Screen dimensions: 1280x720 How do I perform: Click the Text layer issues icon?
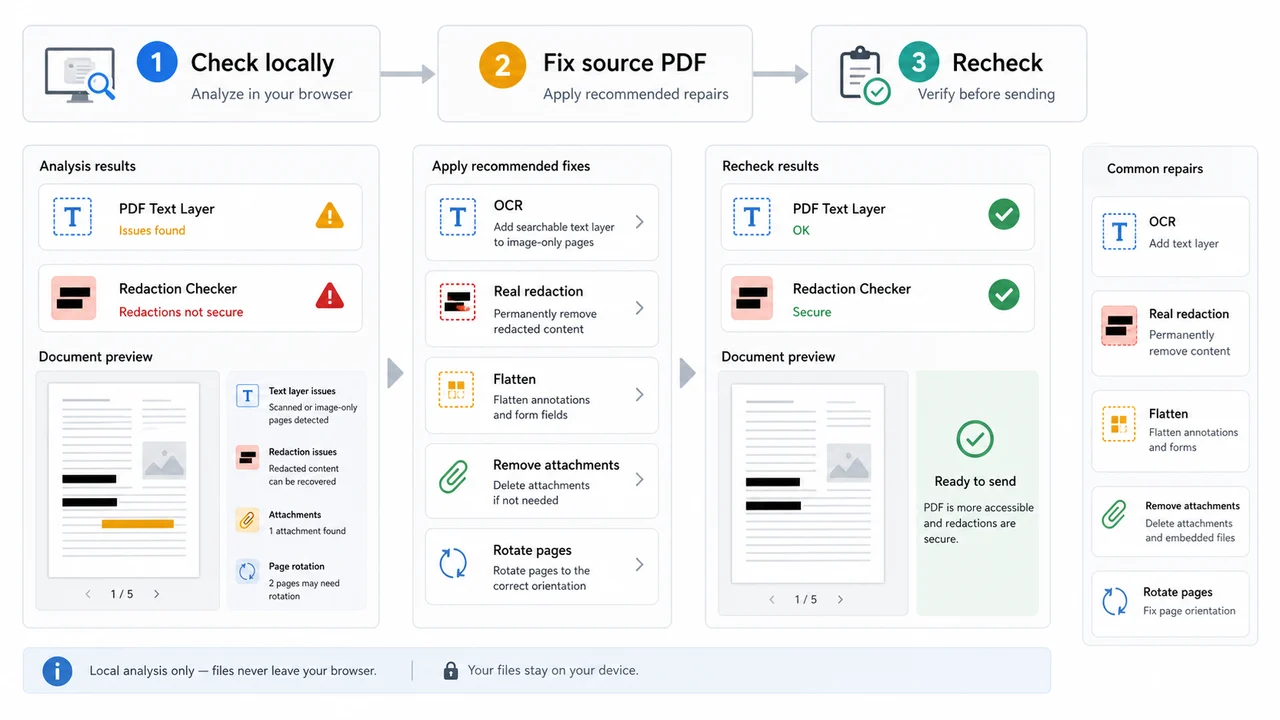(247, 396)
